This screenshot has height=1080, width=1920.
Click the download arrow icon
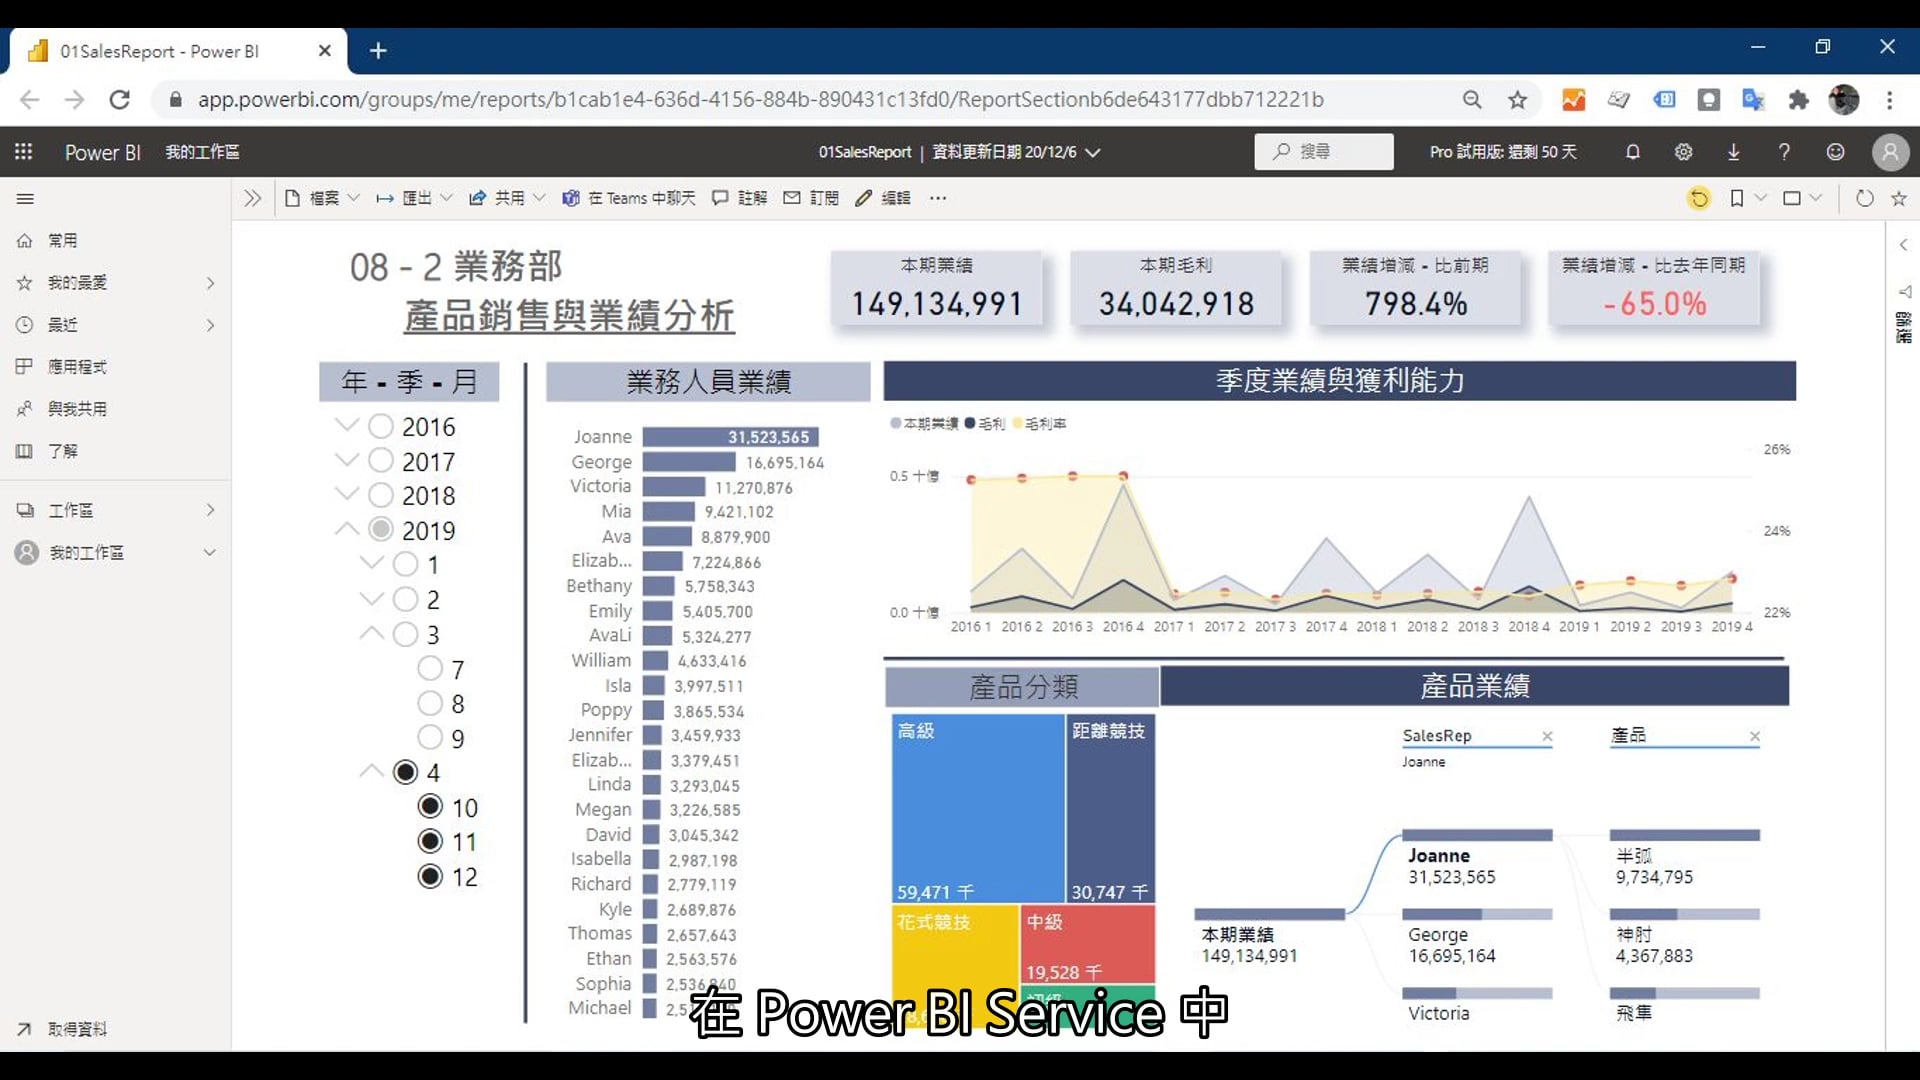click(1733, 152)
